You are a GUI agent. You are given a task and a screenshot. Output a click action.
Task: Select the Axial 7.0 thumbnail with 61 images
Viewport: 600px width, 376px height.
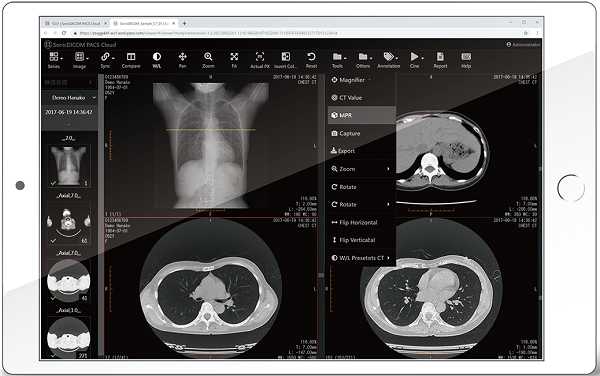coord(69,223)
